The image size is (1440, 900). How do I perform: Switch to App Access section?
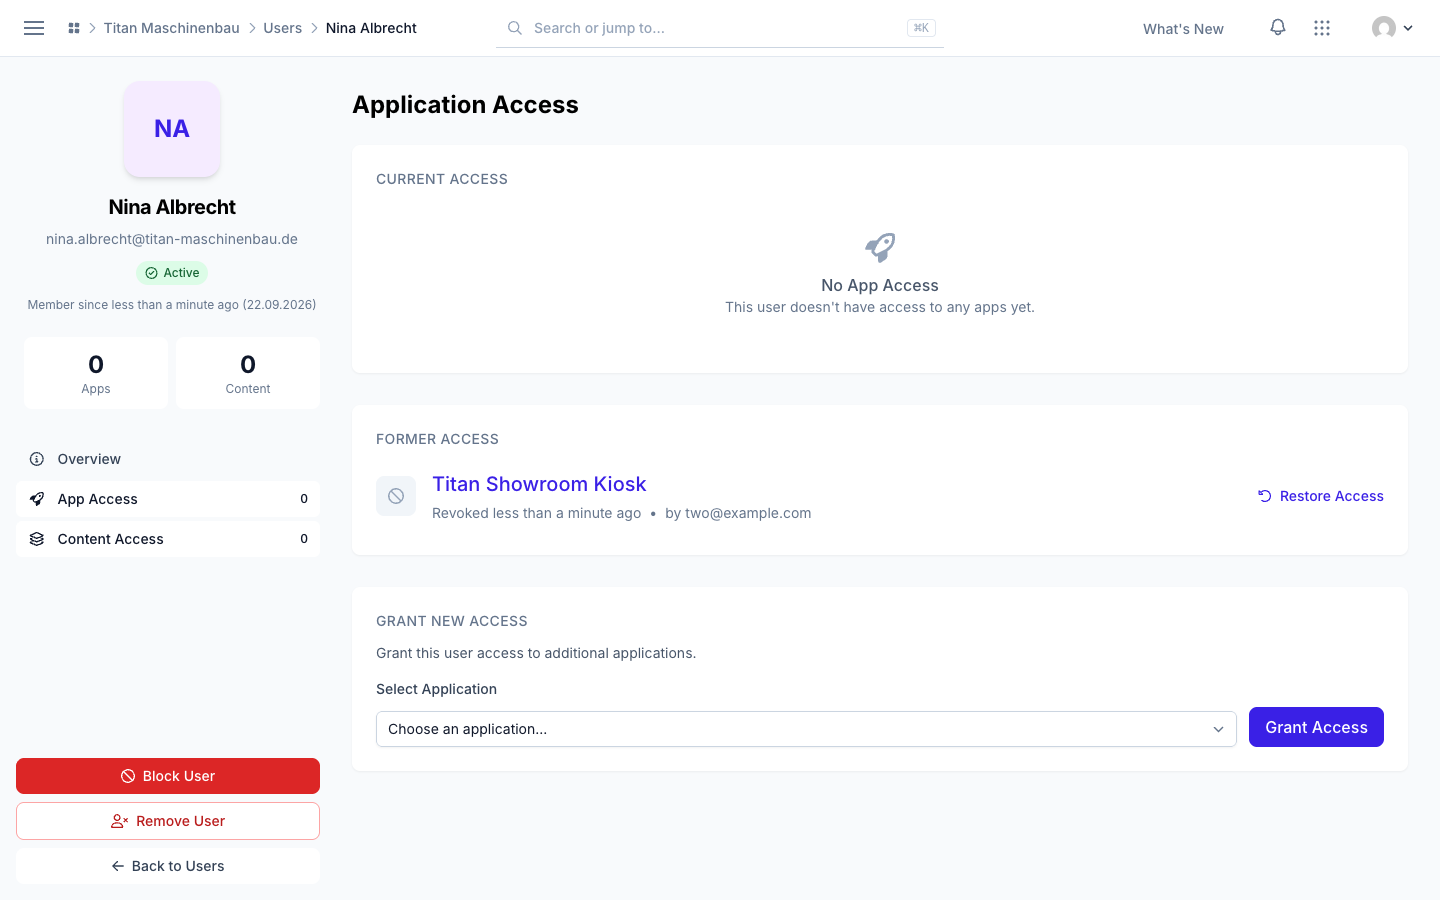tap(168, 499)
